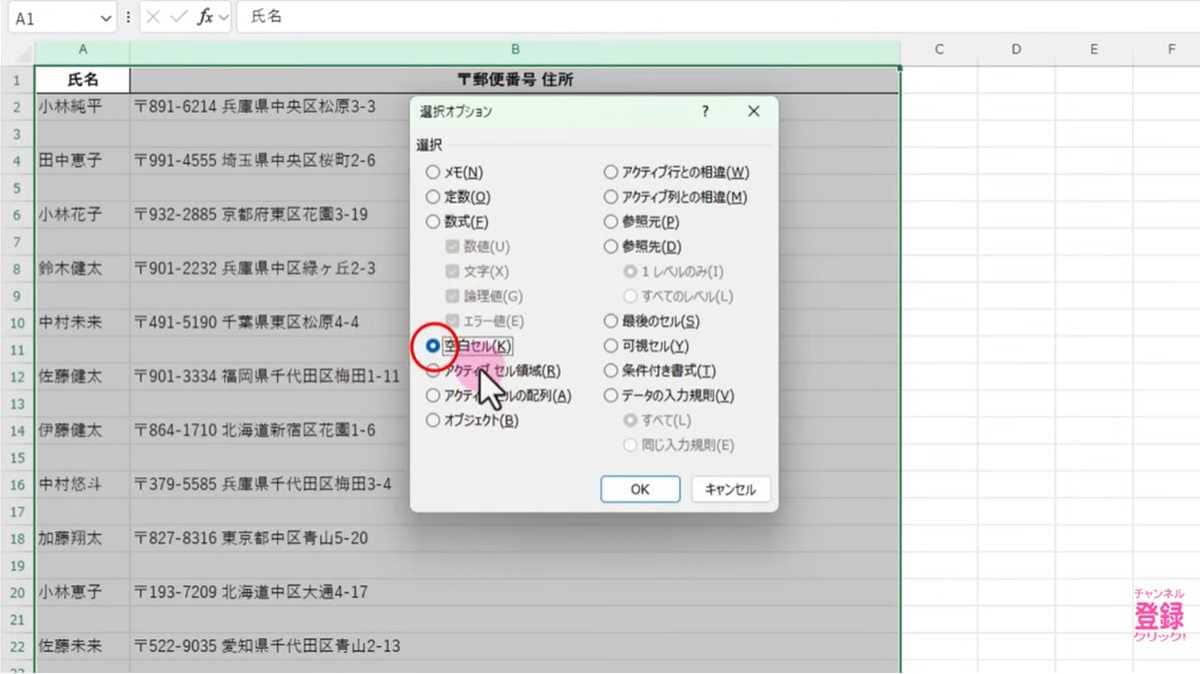Dismiss the dialog with キャンセル
This screenshot has height=674, width=1200.
pos(730,489)
